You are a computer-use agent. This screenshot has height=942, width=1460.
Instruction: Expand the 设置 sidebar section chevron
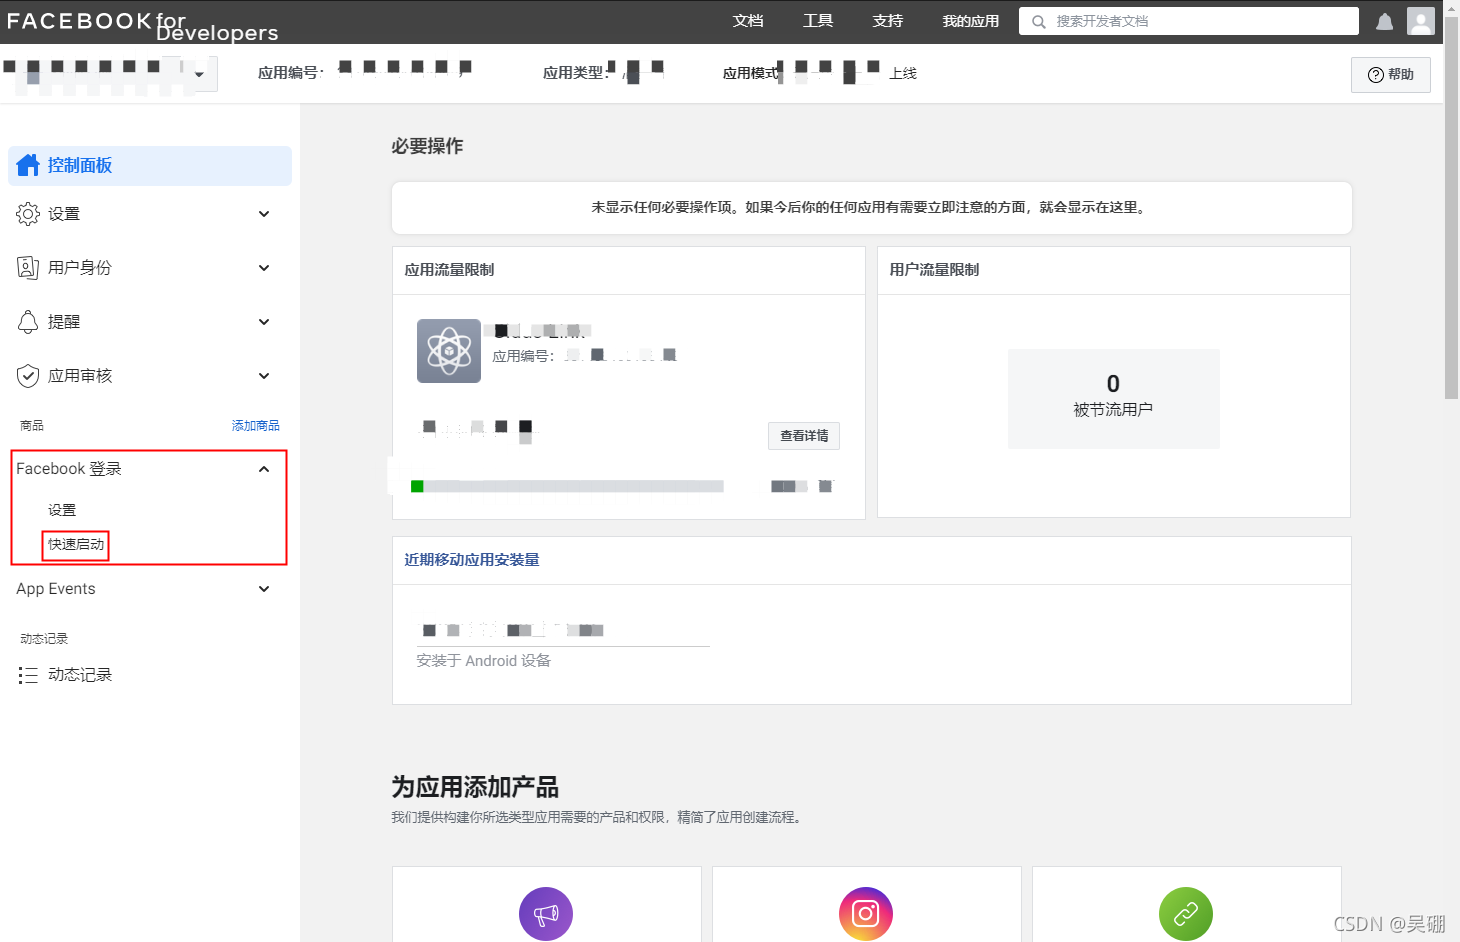[x=264, y=214]
